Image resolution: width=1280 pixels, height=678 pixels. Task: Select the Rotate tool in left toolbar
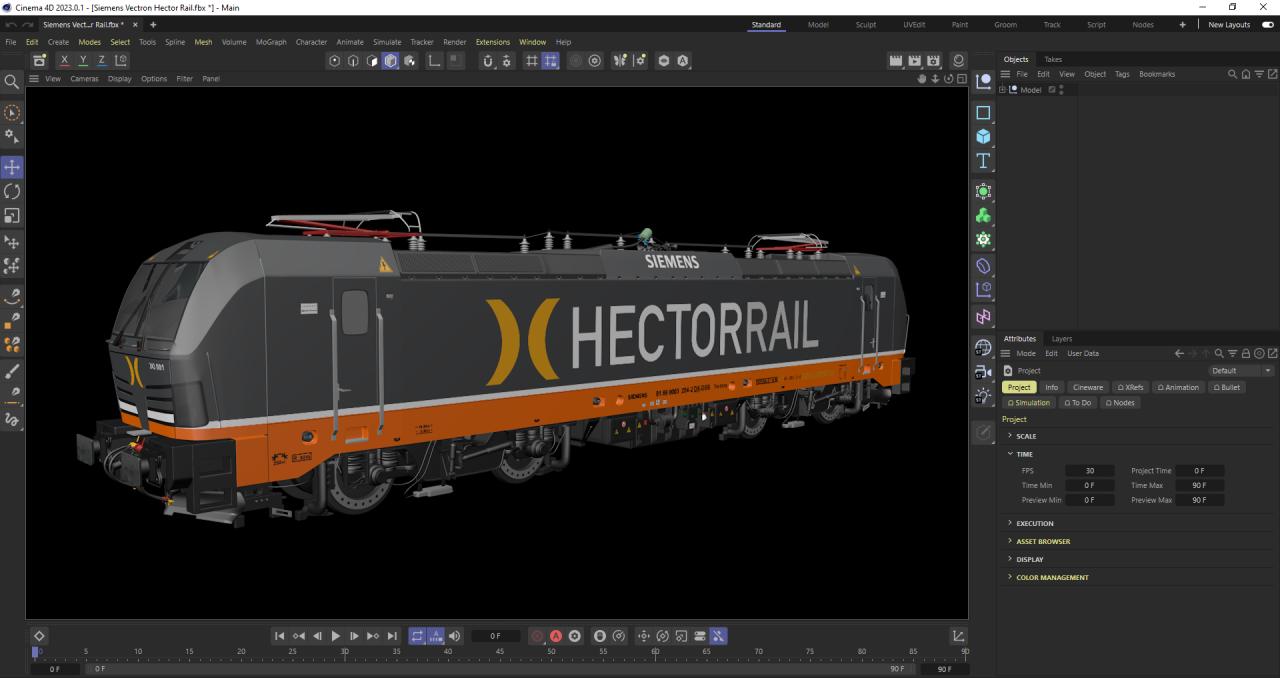point(12,191)
